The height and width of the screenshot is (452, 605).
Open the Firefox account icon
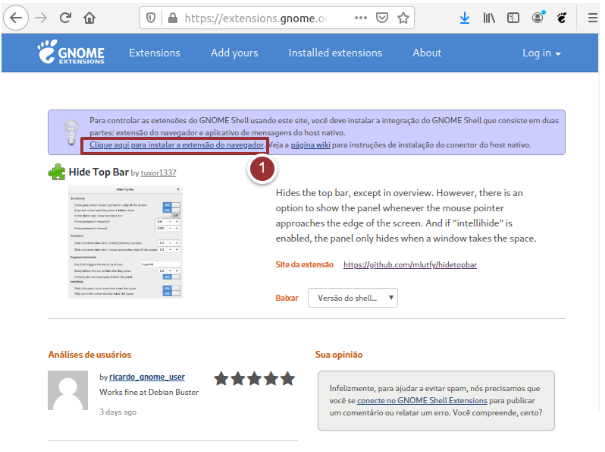click(538, 17)
